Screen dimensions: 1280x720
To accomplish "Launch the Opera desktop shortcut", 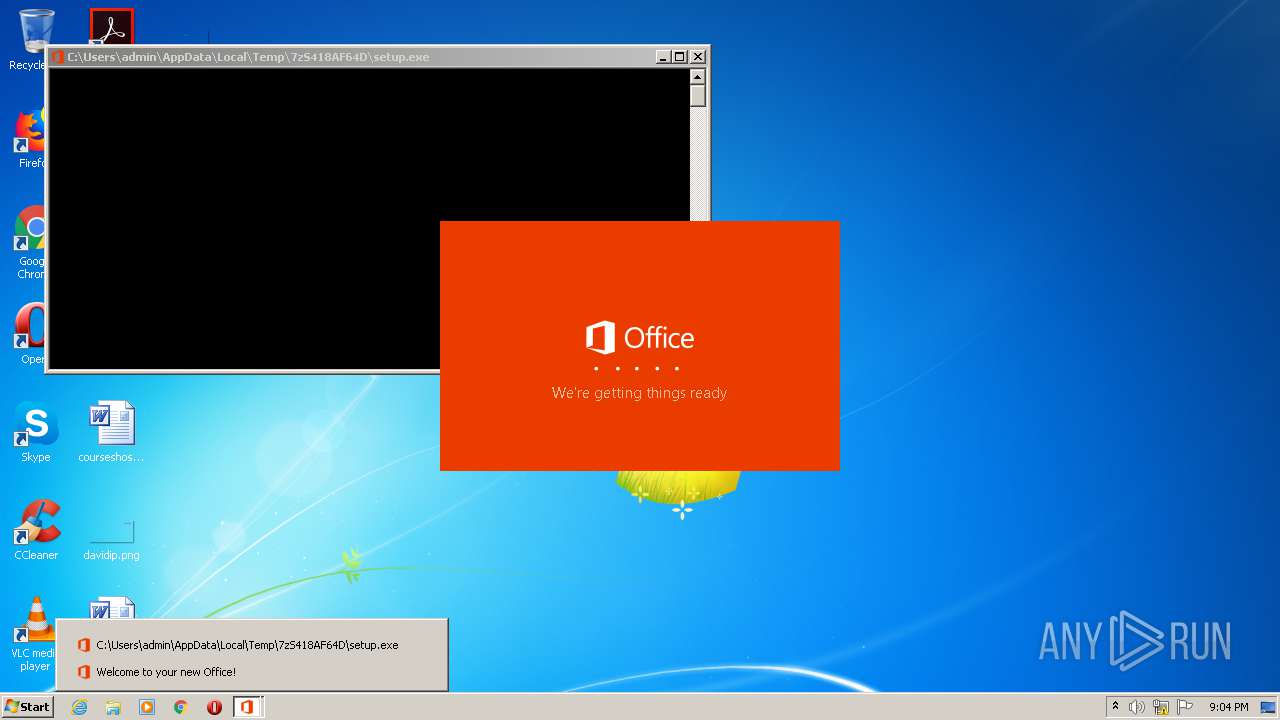I will pyautogui.click(x=30, y=333).
